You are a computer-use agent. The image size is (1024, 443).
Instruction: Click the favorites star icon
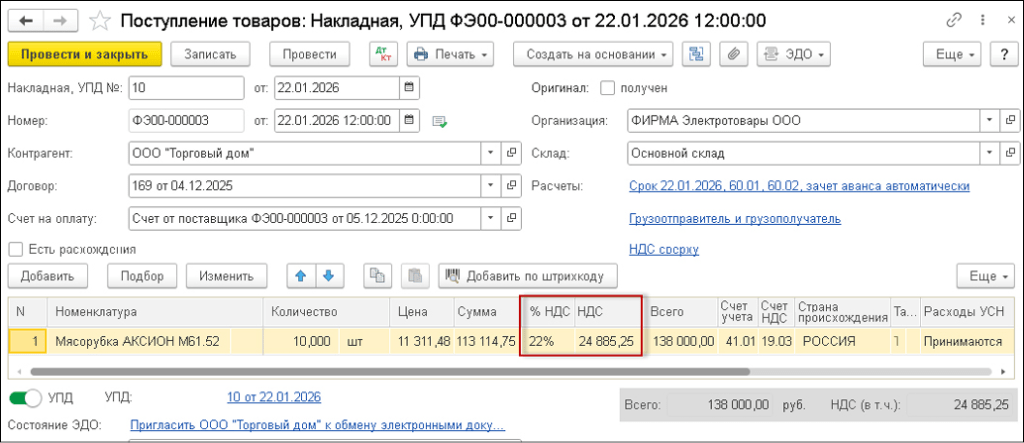pos(100,20)
